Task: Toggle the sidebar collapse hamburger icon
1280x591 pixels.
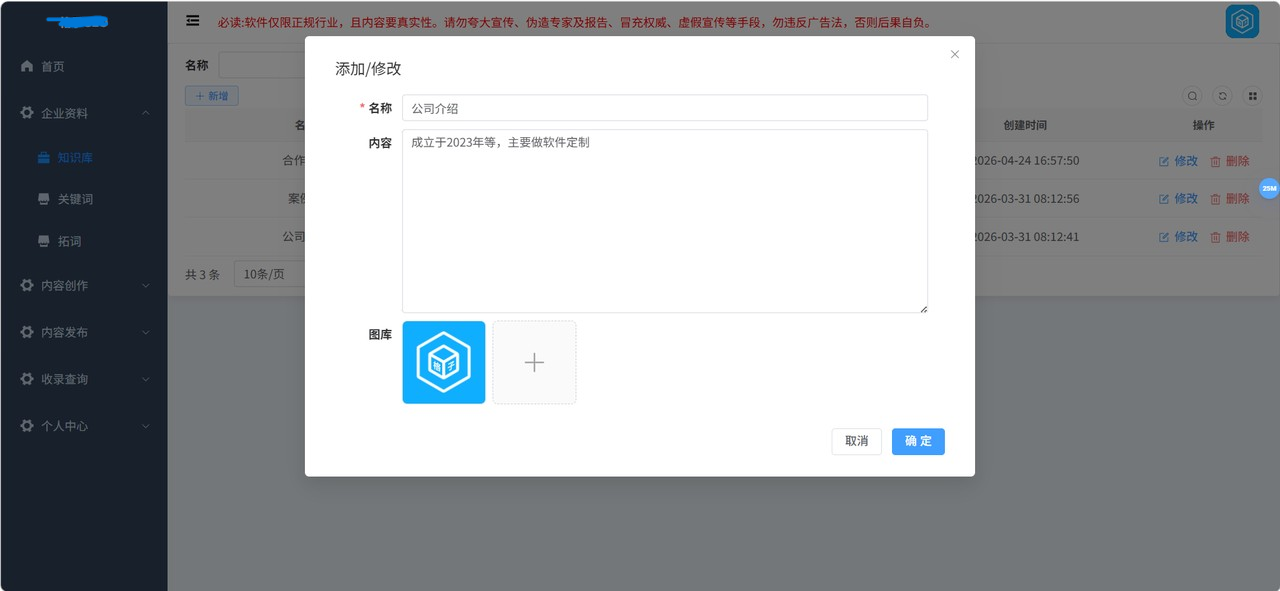Action: pos(193,21)
